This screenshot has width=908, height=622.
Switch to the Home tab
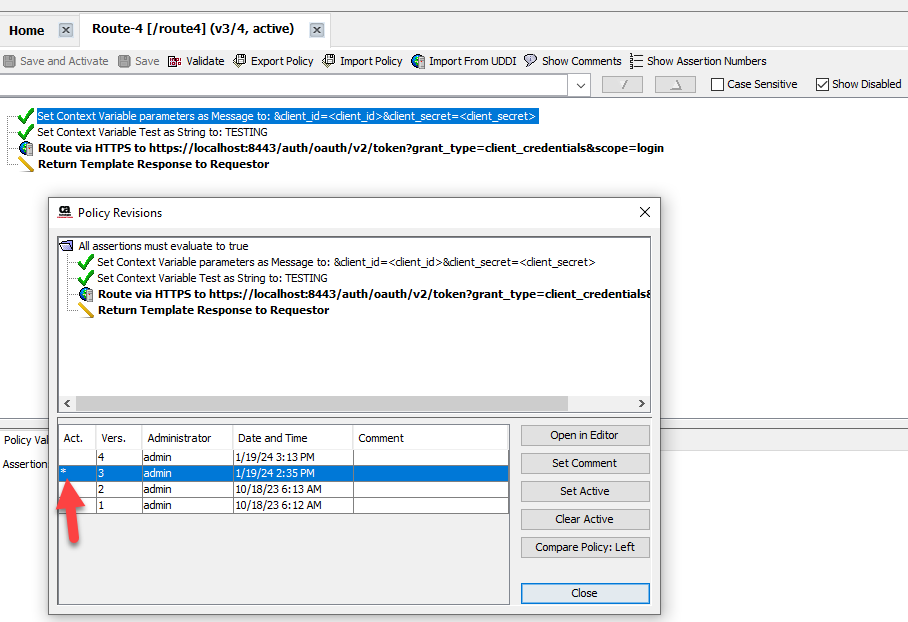tap(27, 30)
